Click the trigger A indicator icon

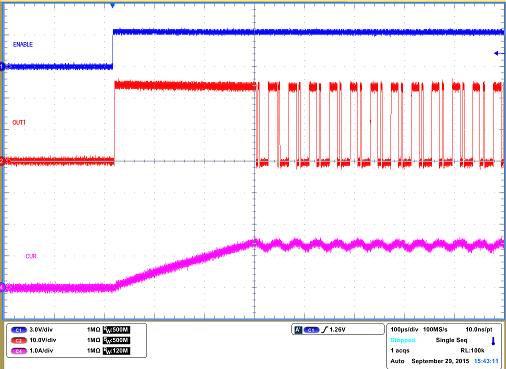coord(298,330)
